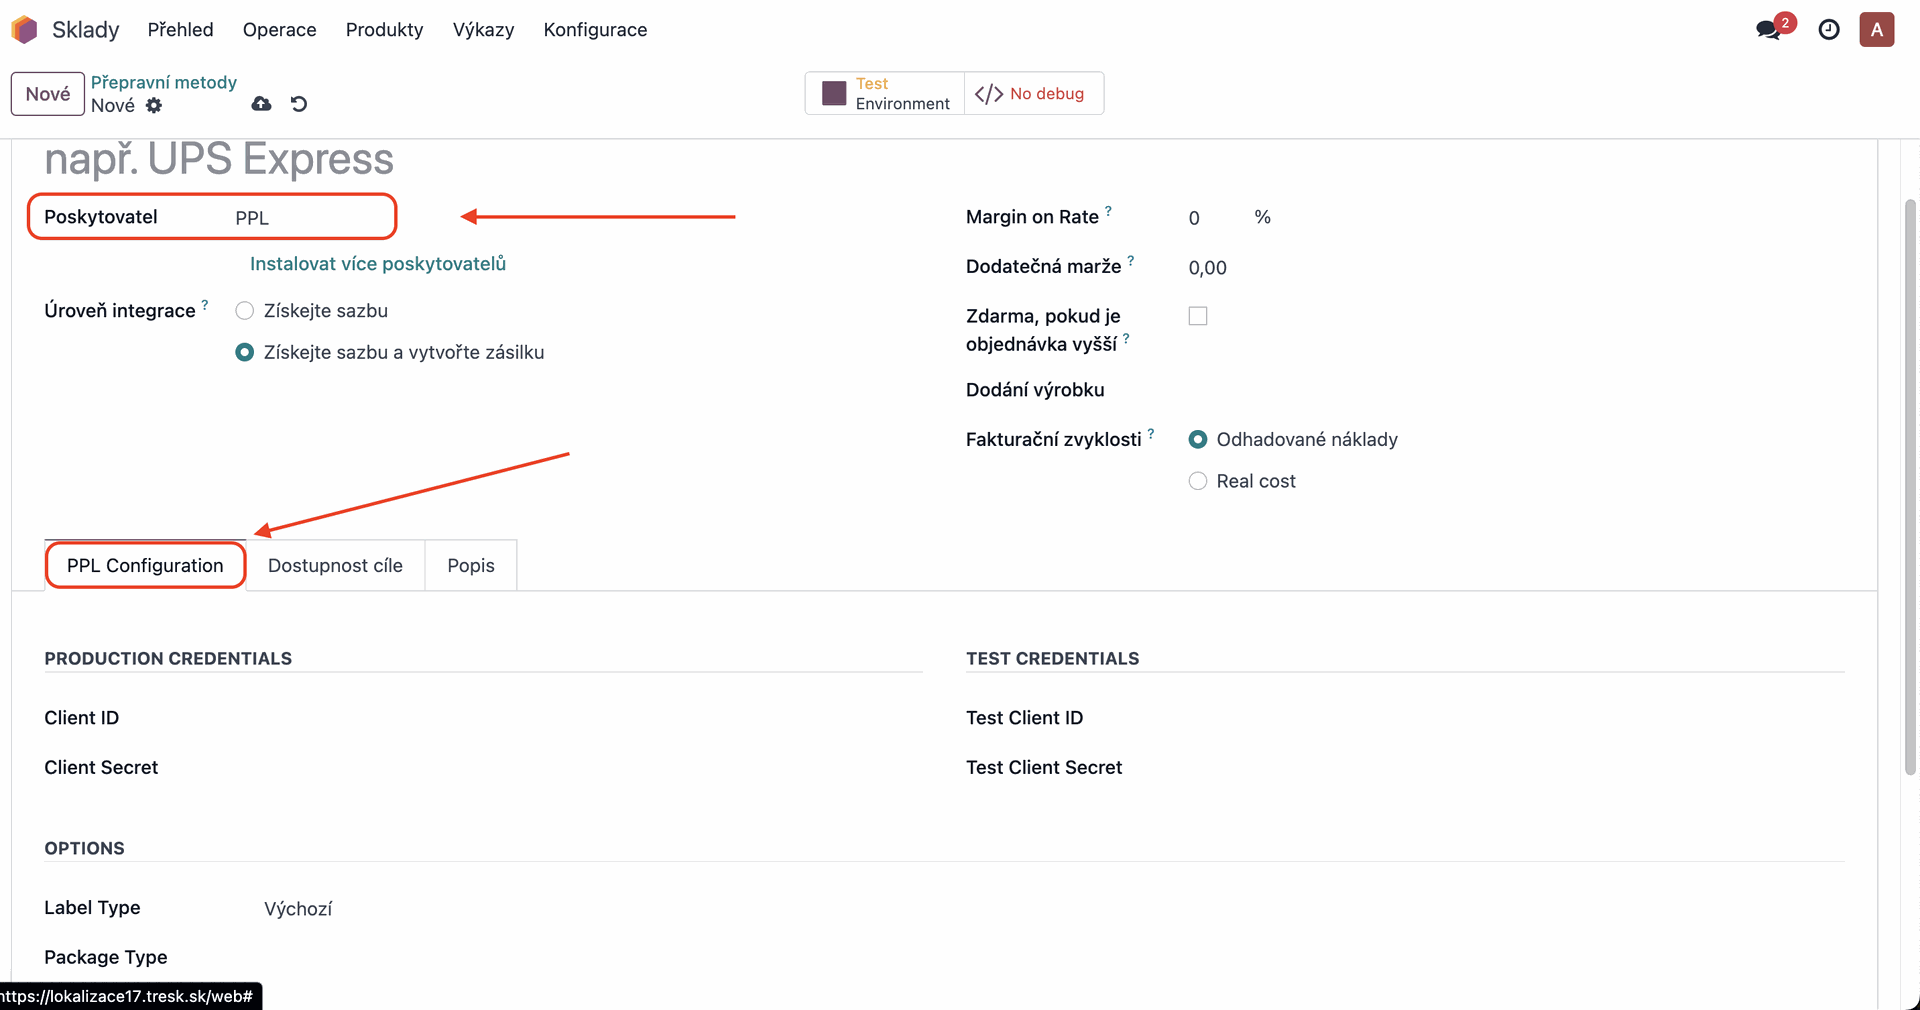Click the Test Environment color square

[834, 94]
